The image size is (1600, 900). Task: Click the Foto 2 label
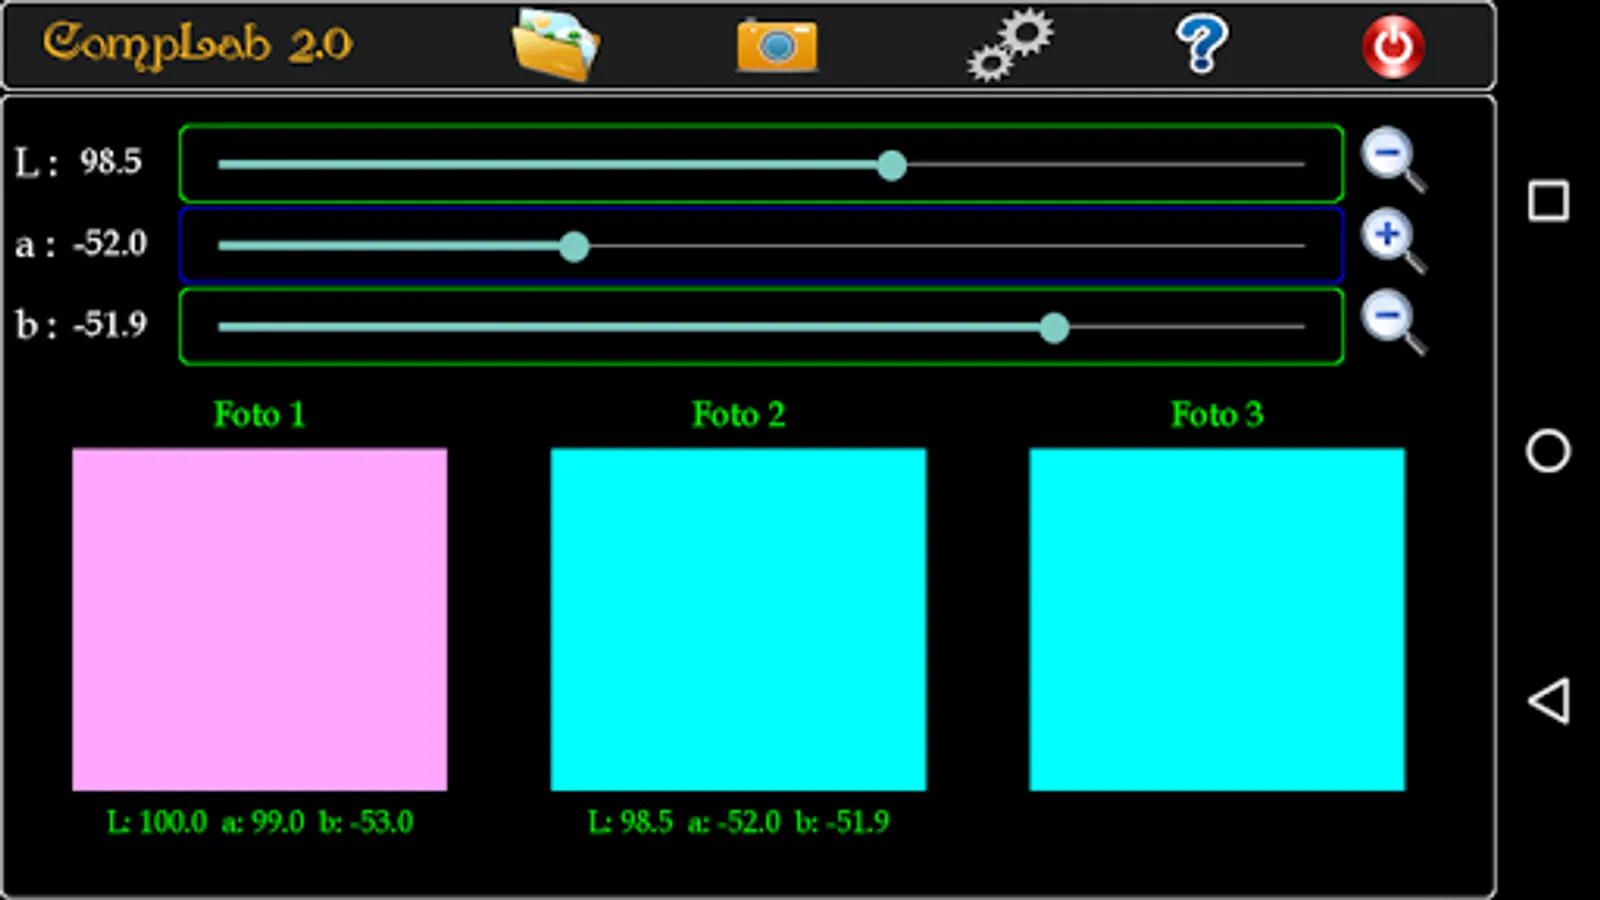pos(738,414)
